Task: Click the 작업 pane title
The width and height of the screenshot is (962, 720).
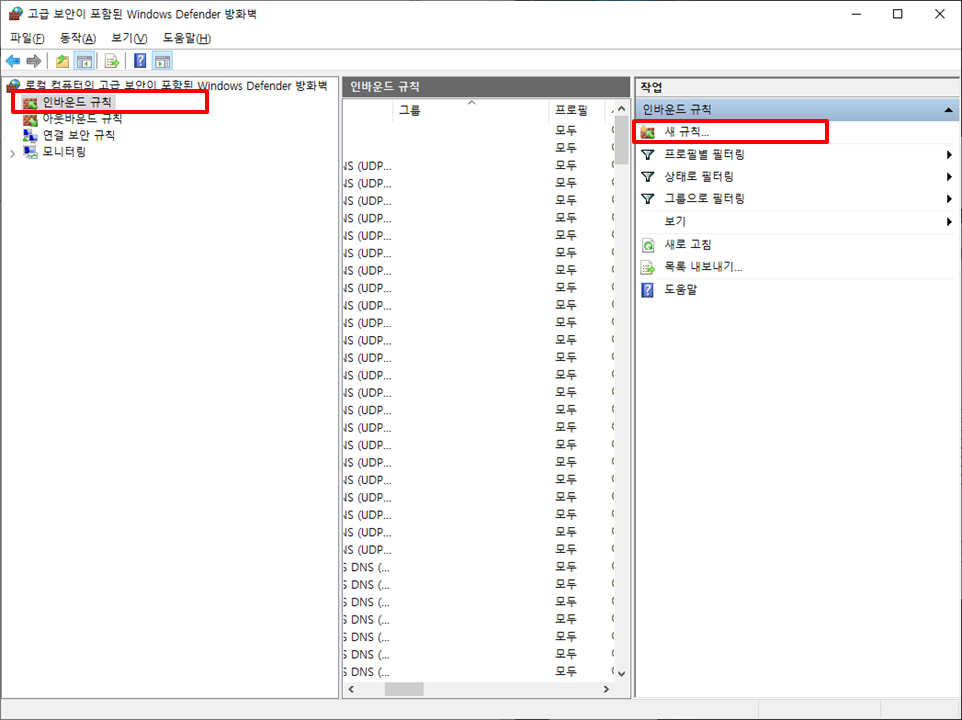Action: pyautogui.click(x=651, y=87)
